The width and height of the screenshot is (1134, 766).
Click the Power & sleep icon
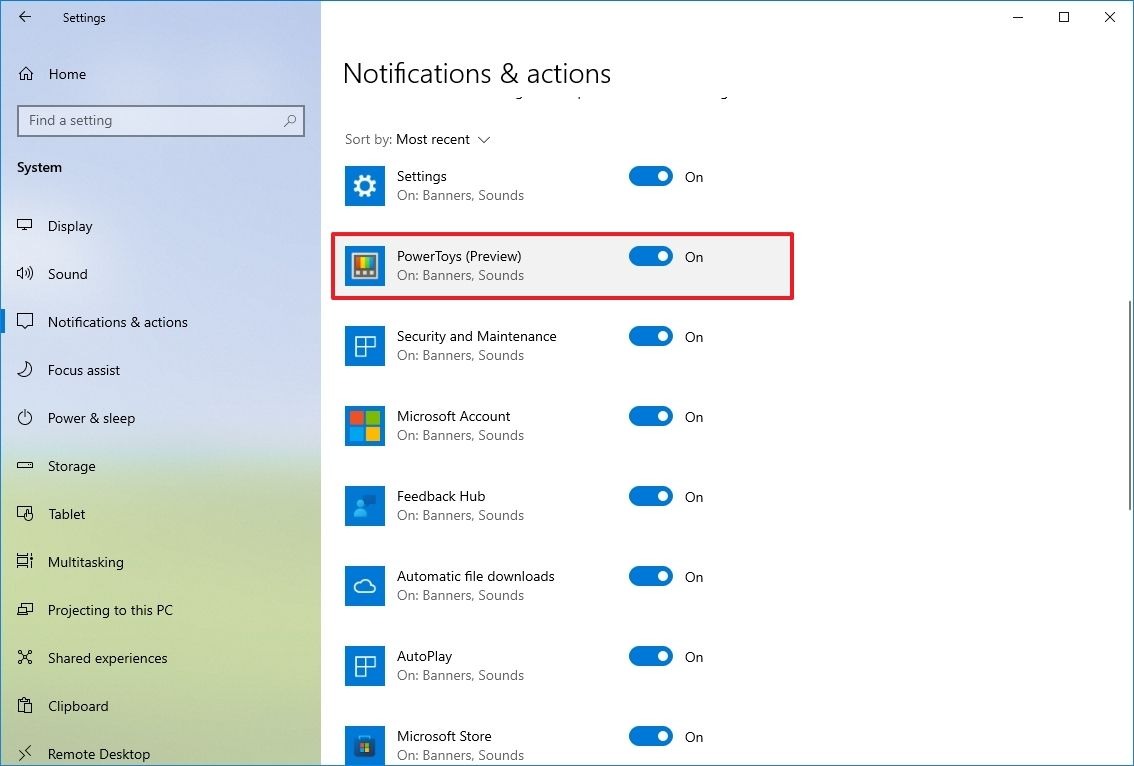25,418
